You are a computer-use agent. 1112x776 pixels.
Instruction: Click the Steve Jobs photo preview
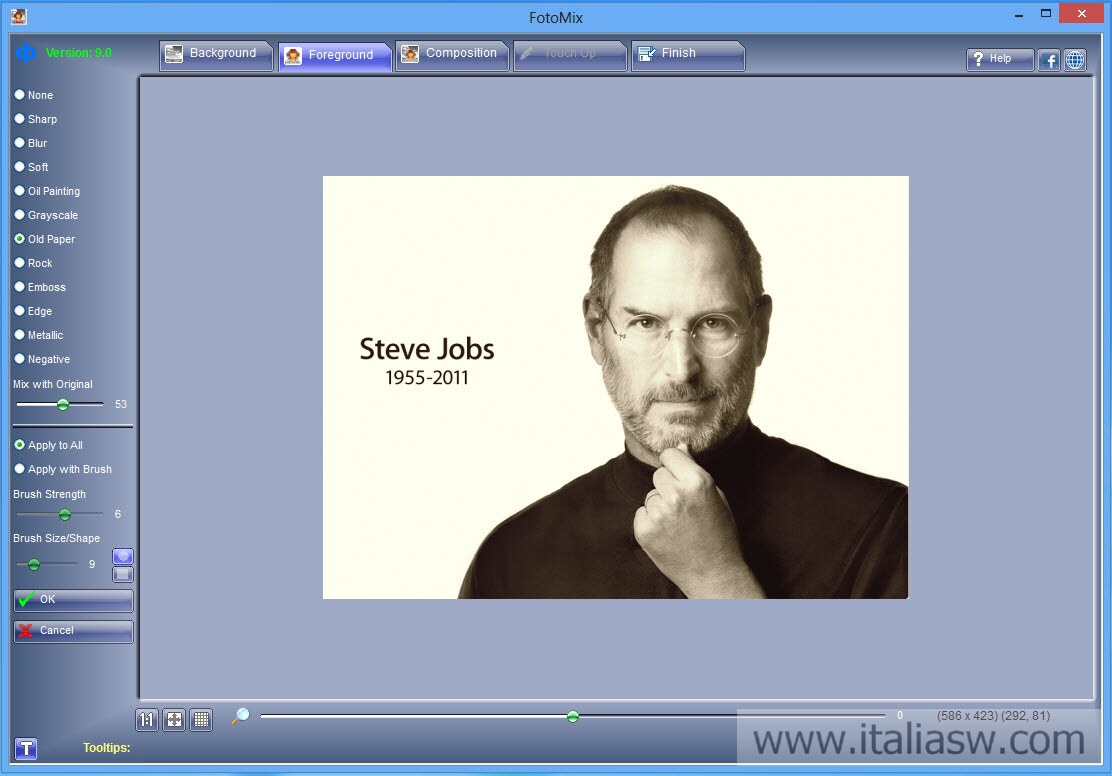(x=616, y=387)
